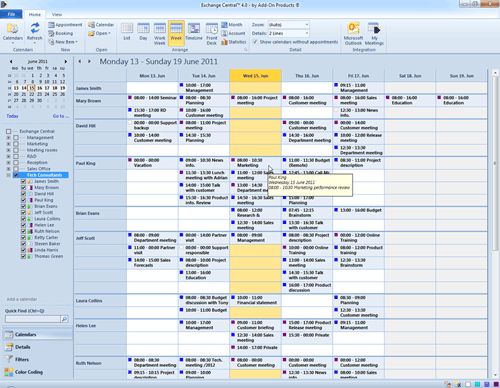
Task: Open the Color Coding pane
Action: pyautogui.click(x=38, y=372)
